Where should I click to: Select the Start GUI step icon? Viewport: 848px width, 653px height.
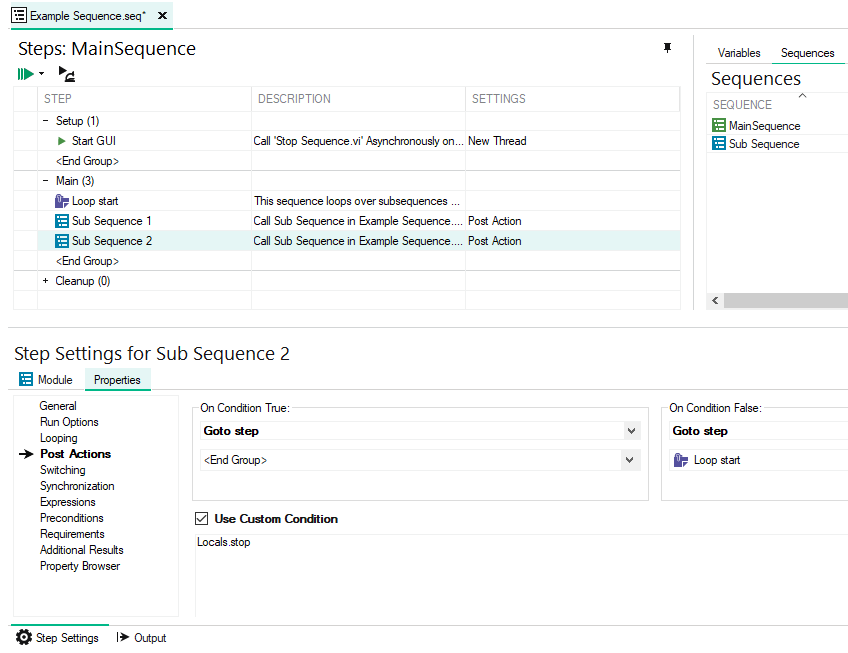coord(62,141)
